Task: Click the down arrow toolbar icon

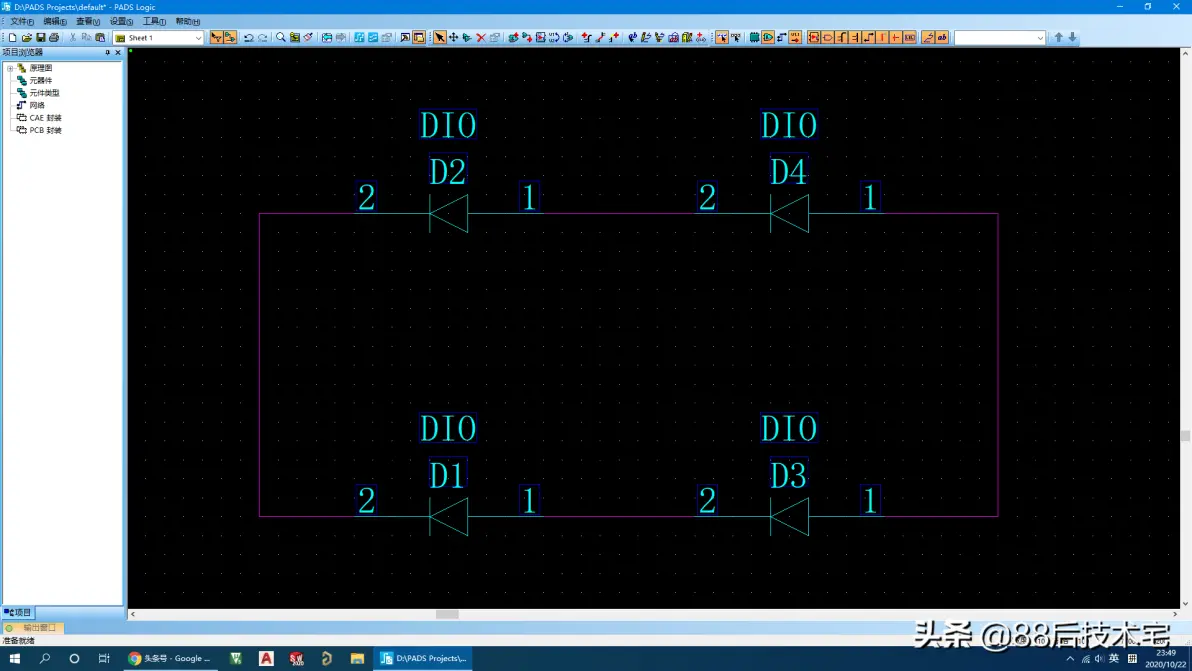Action: click(1073, 37)
